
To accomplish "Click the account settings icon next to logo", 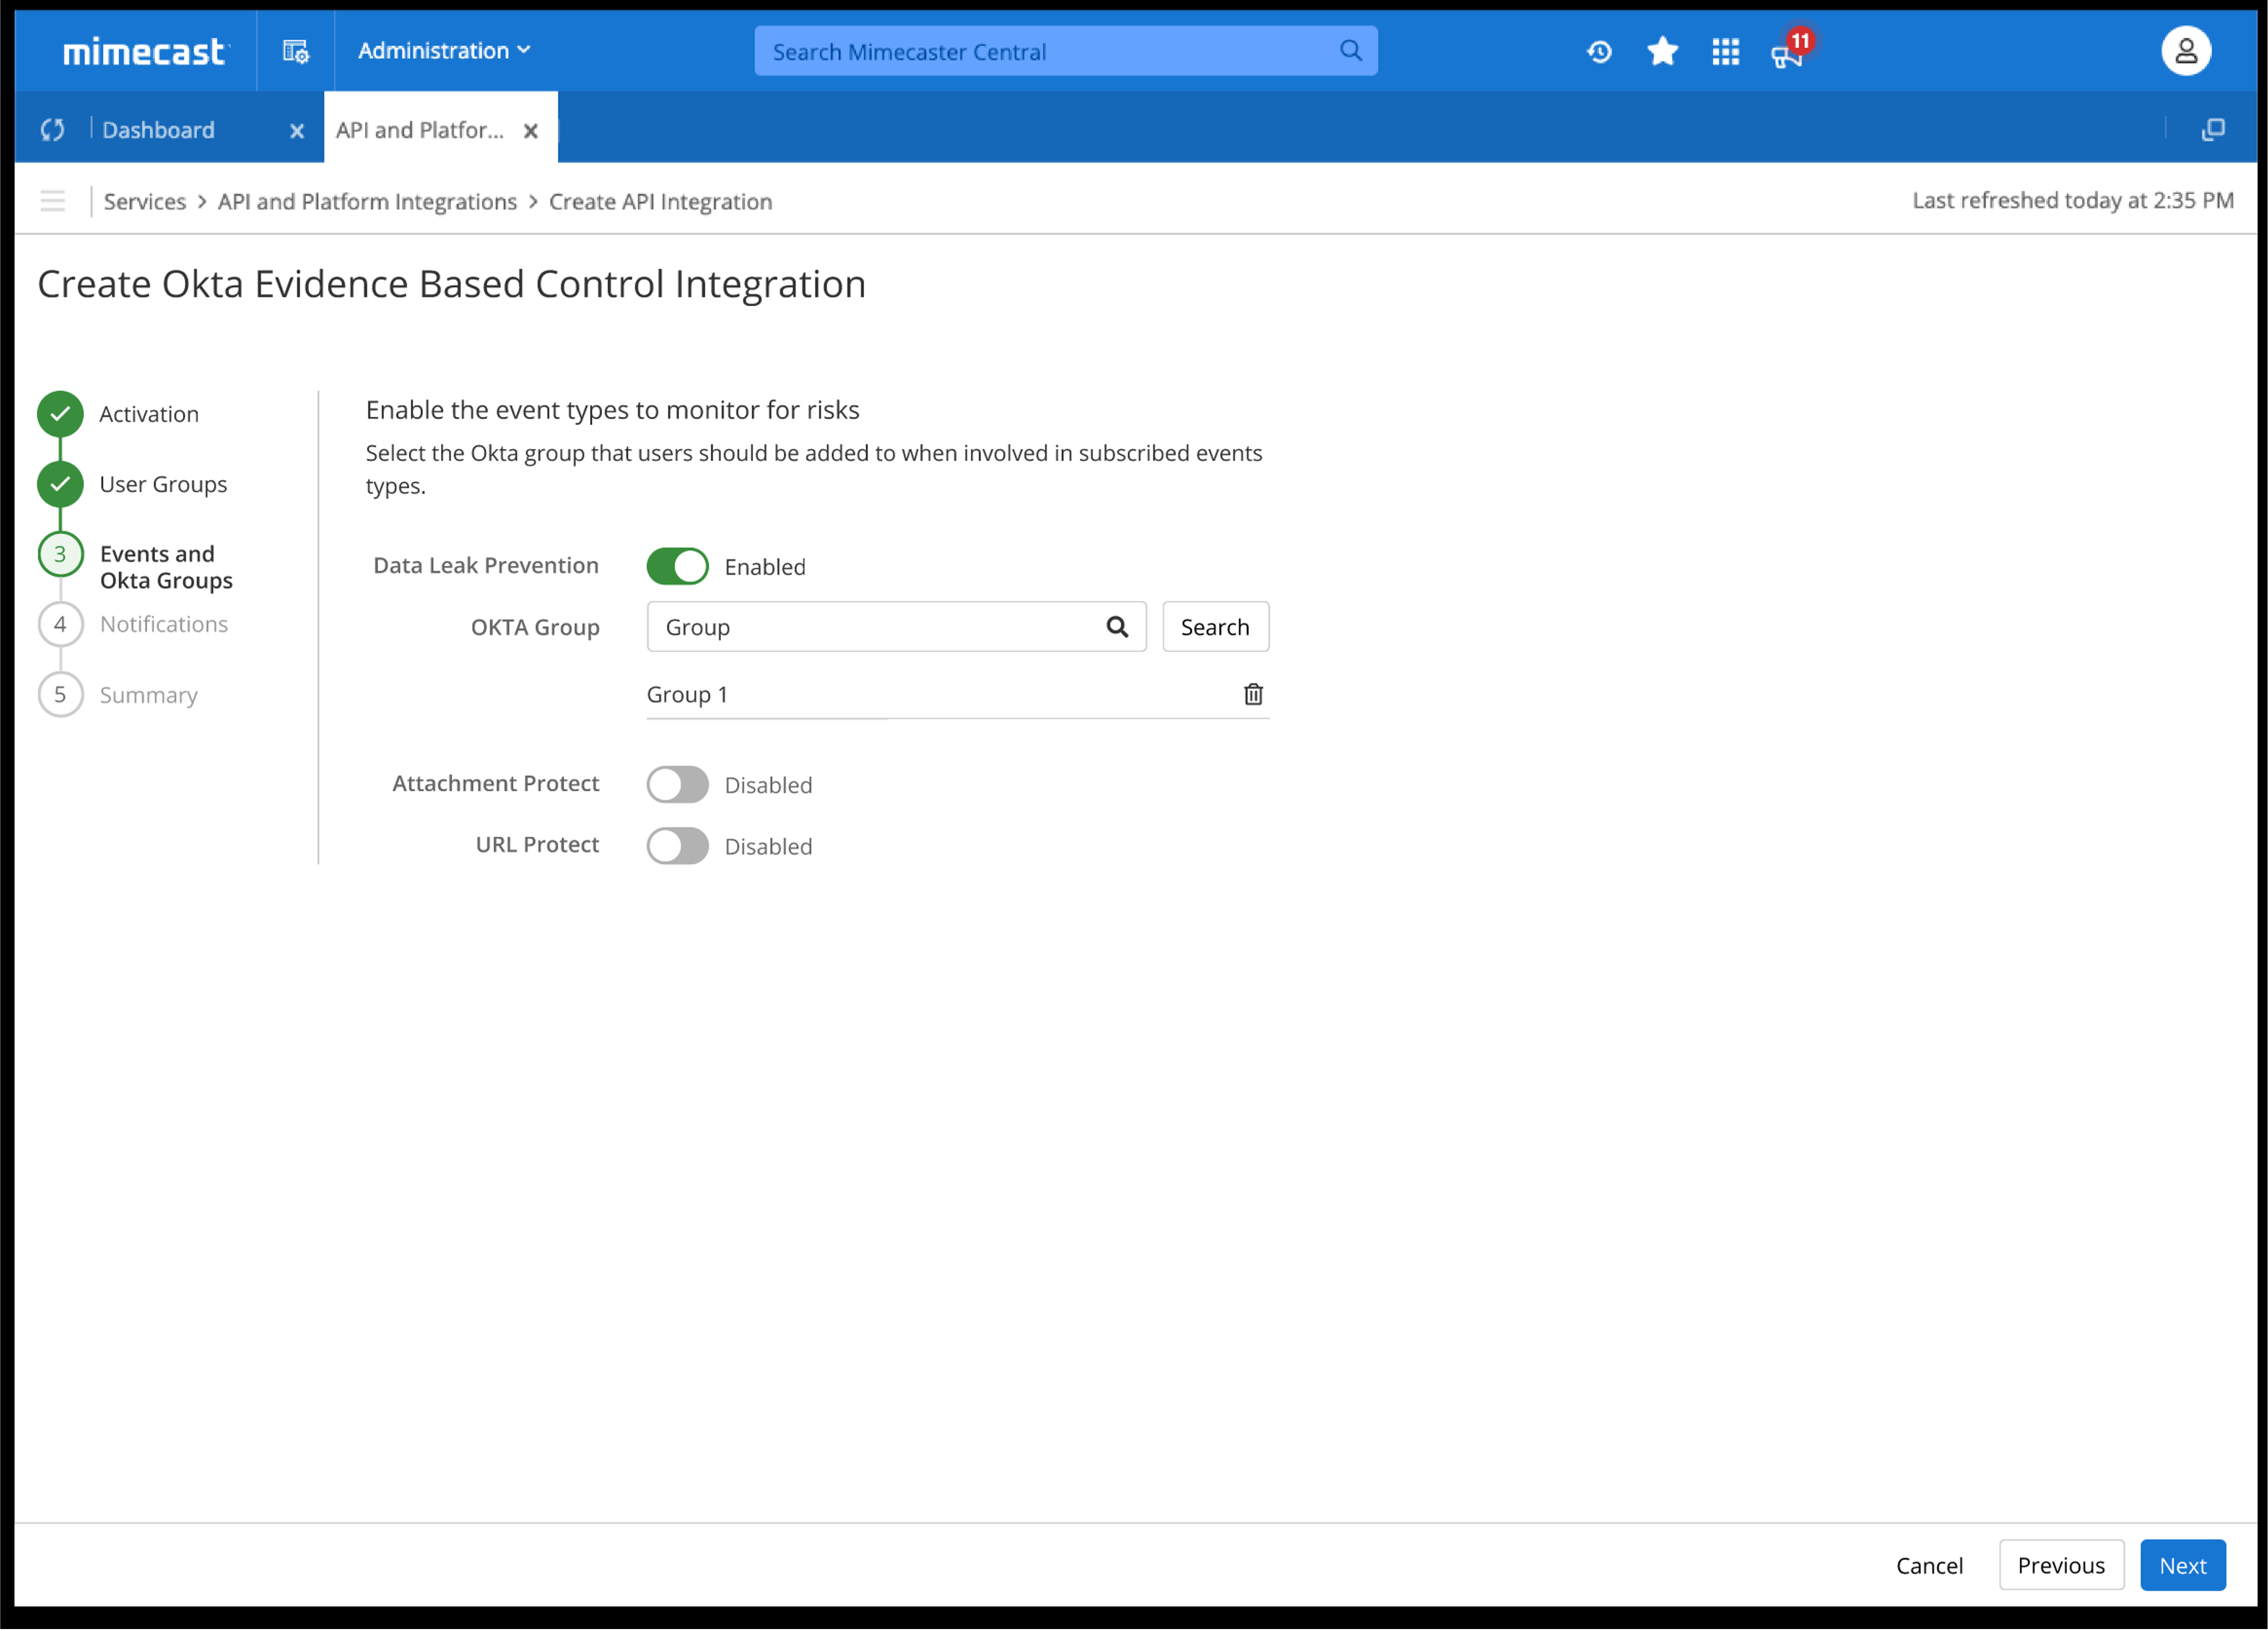I will pyautogui.click(x=295, y=51).
